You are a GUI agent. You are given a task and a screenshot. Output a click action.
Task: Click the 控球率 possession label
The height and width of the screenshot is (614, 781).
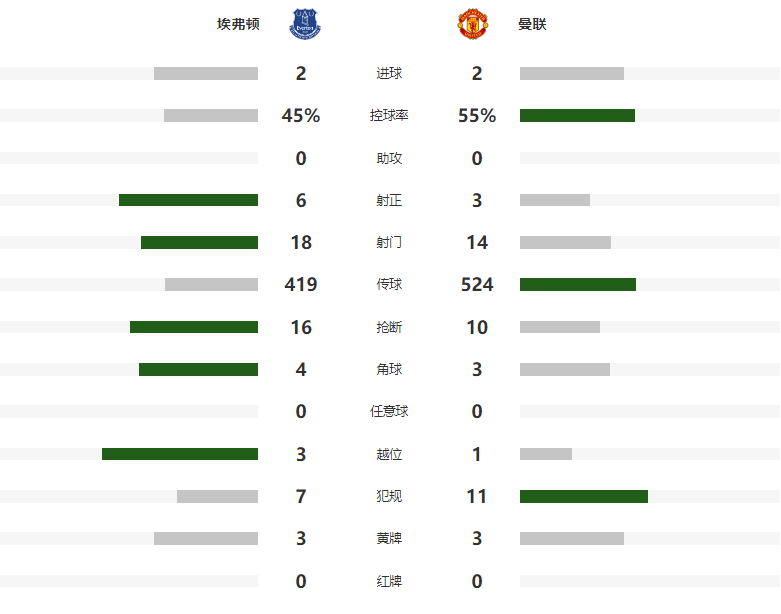pos(389,116)
